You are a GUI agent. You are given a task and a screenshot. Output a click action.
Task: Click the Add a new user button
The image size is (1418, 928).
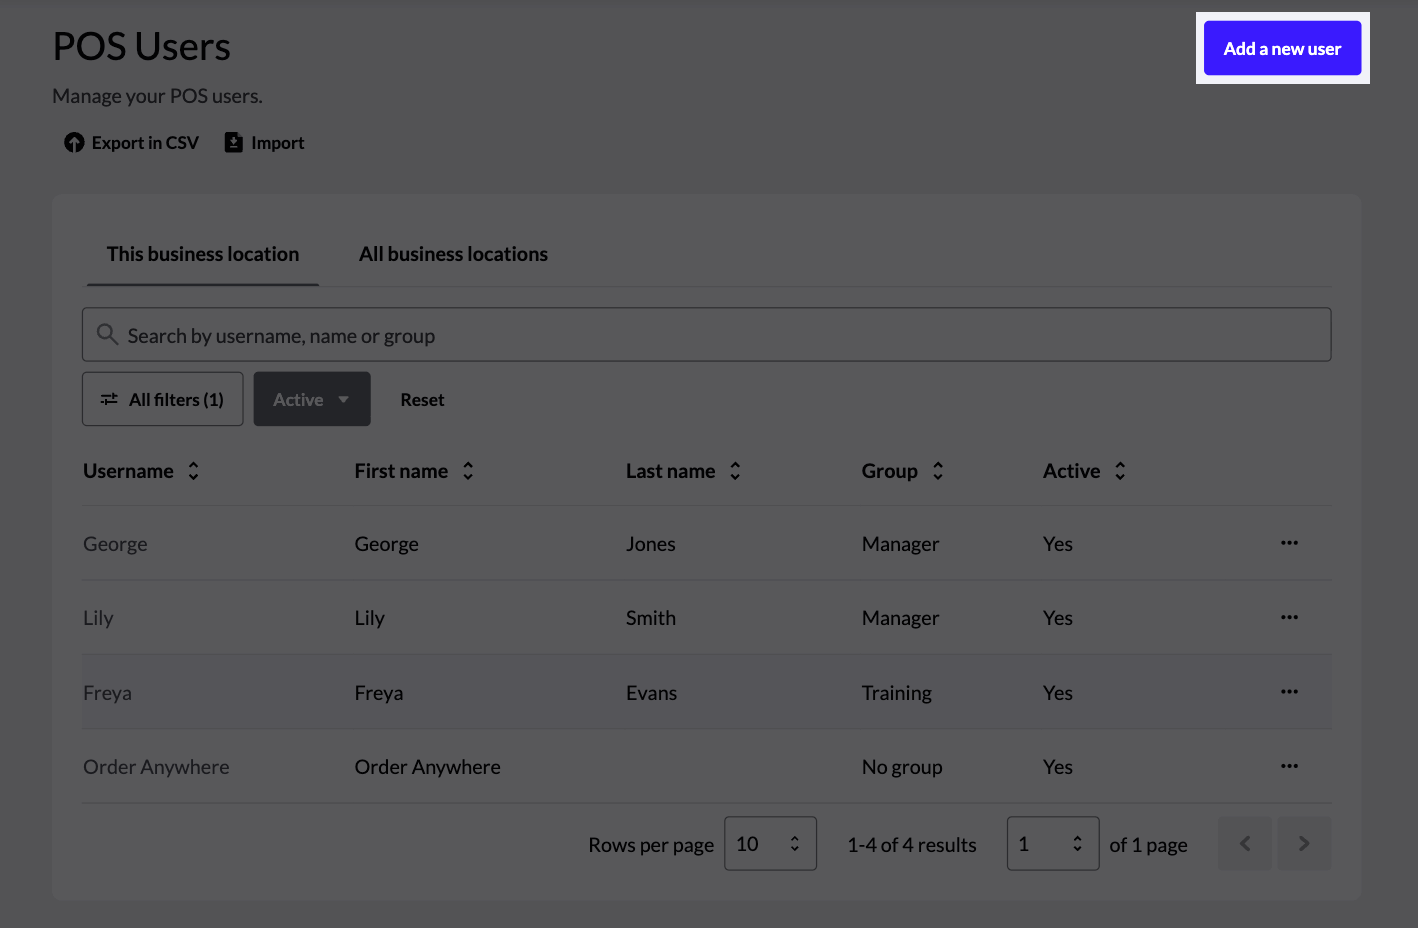point(1282,48)
